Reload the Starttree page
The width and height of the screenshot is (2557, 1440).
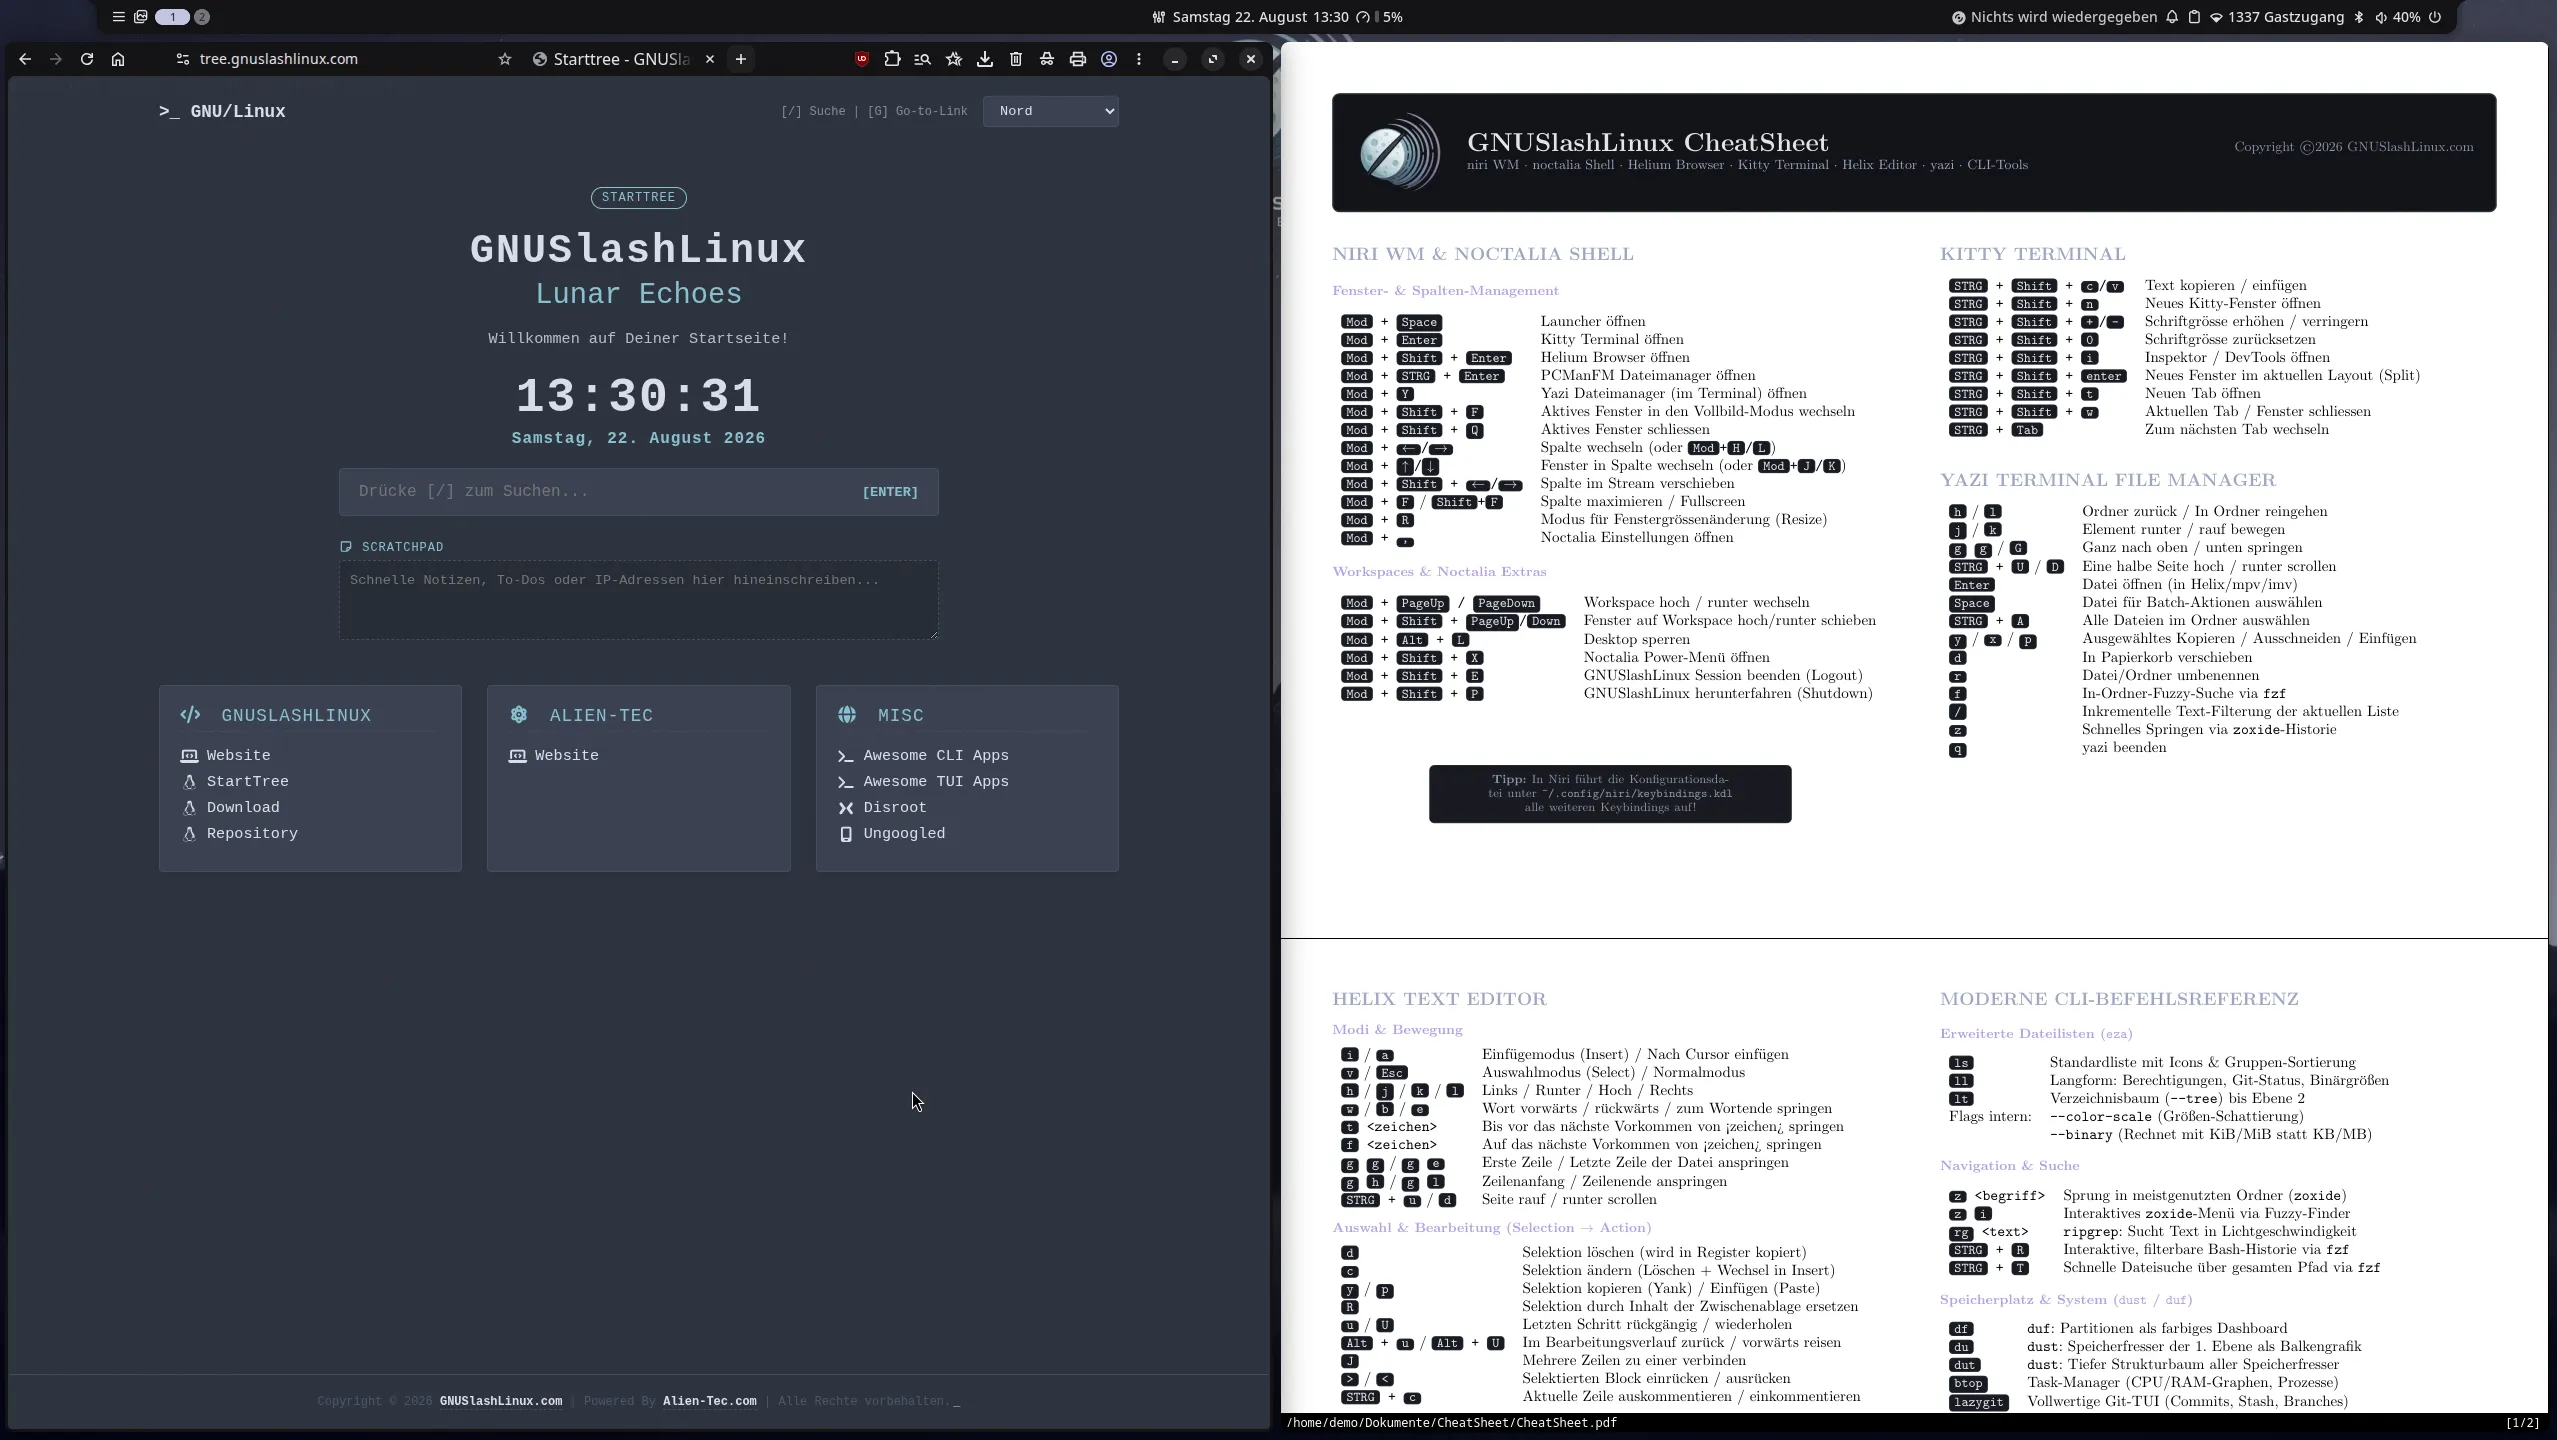point(87,59)
